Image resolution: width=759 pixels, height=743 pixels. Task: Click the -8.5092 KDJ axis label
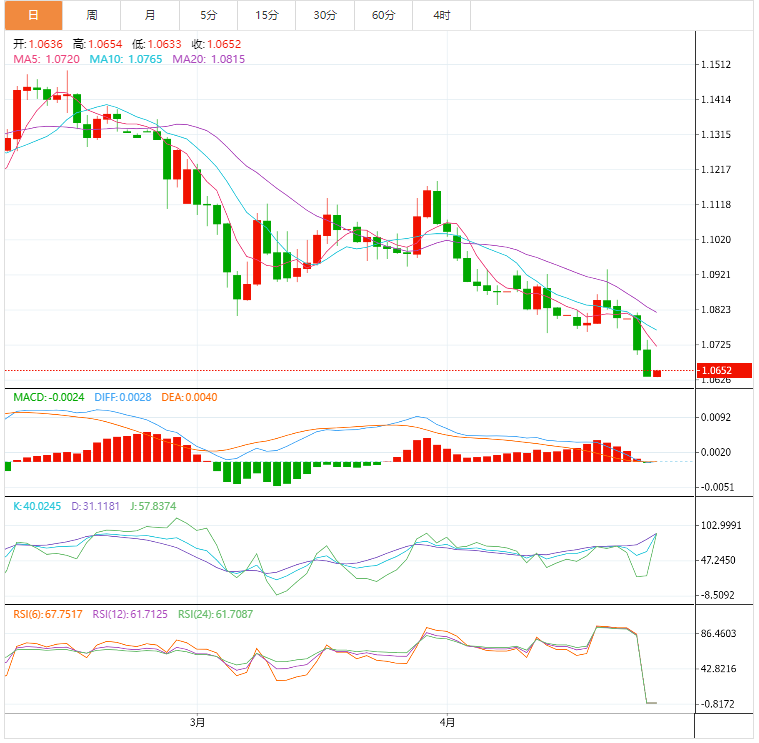[x=718, y=595]
